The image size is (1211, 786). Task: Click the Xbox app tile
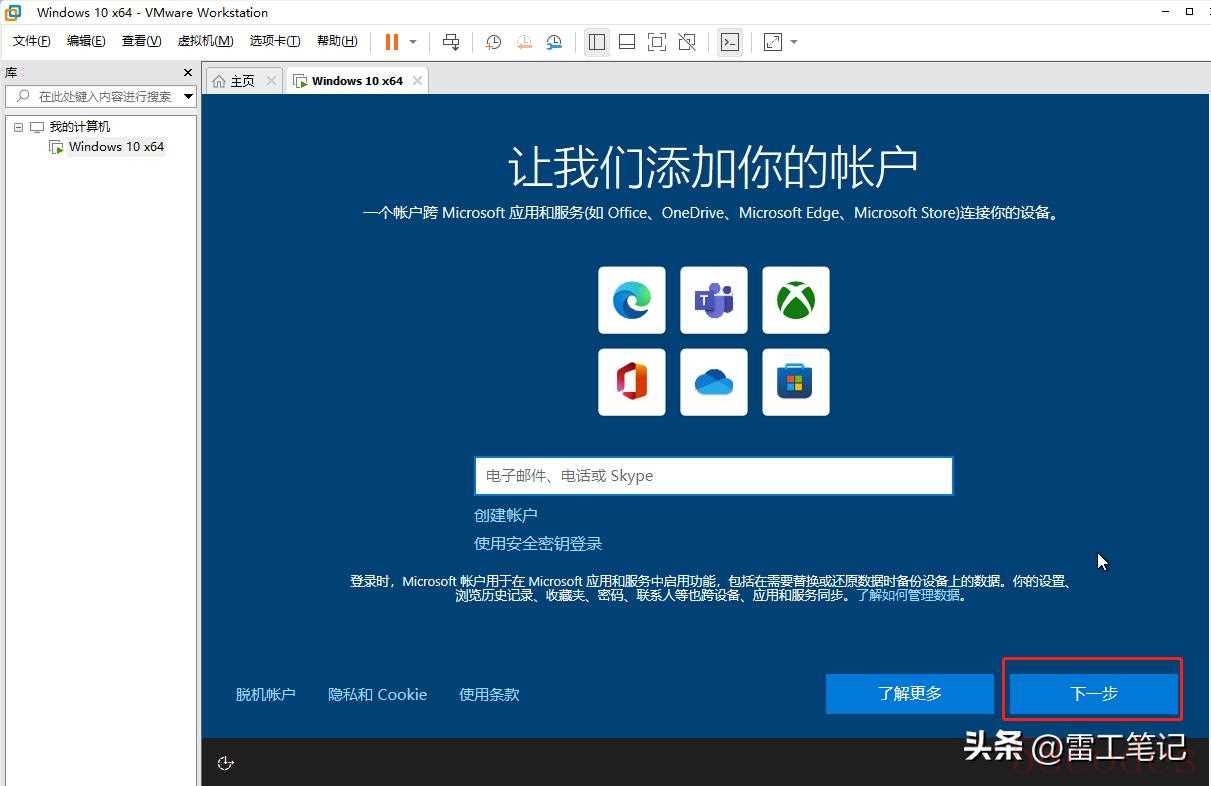(795, 300)
